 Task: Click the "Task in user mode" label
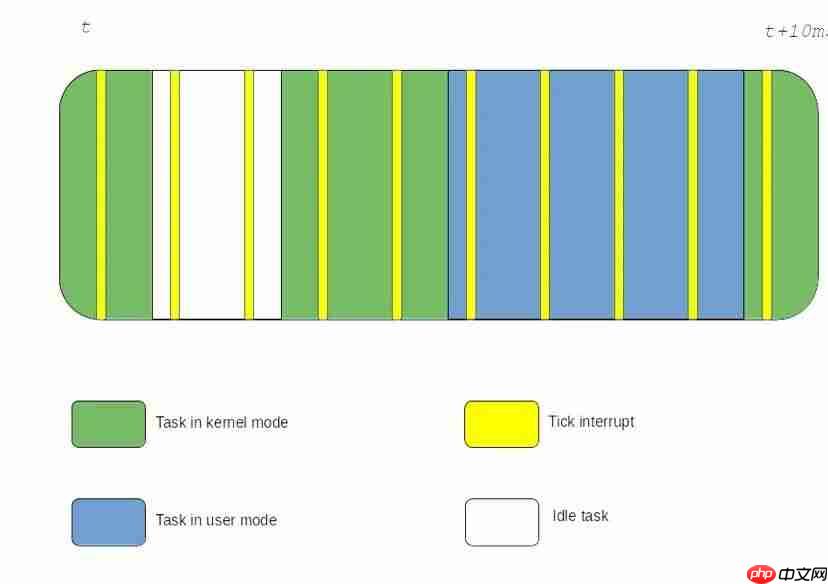[216, 520]
